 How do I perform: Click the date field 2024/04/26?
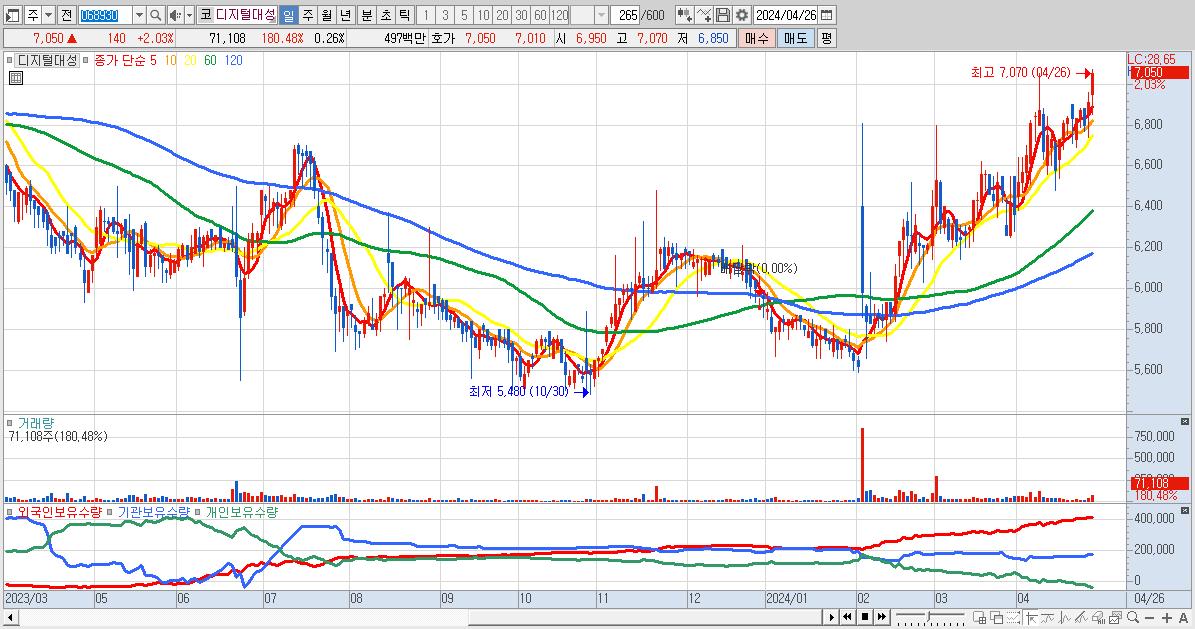(x=786, y=15)
